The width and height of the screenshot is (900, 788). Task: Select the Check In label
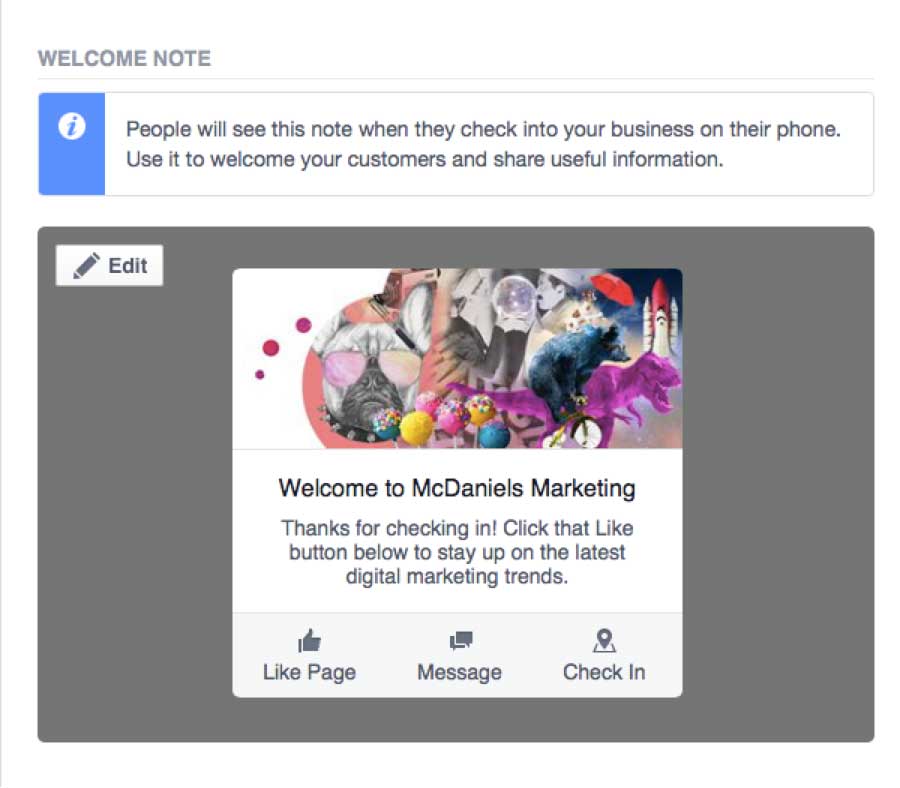tap(604, 672)
